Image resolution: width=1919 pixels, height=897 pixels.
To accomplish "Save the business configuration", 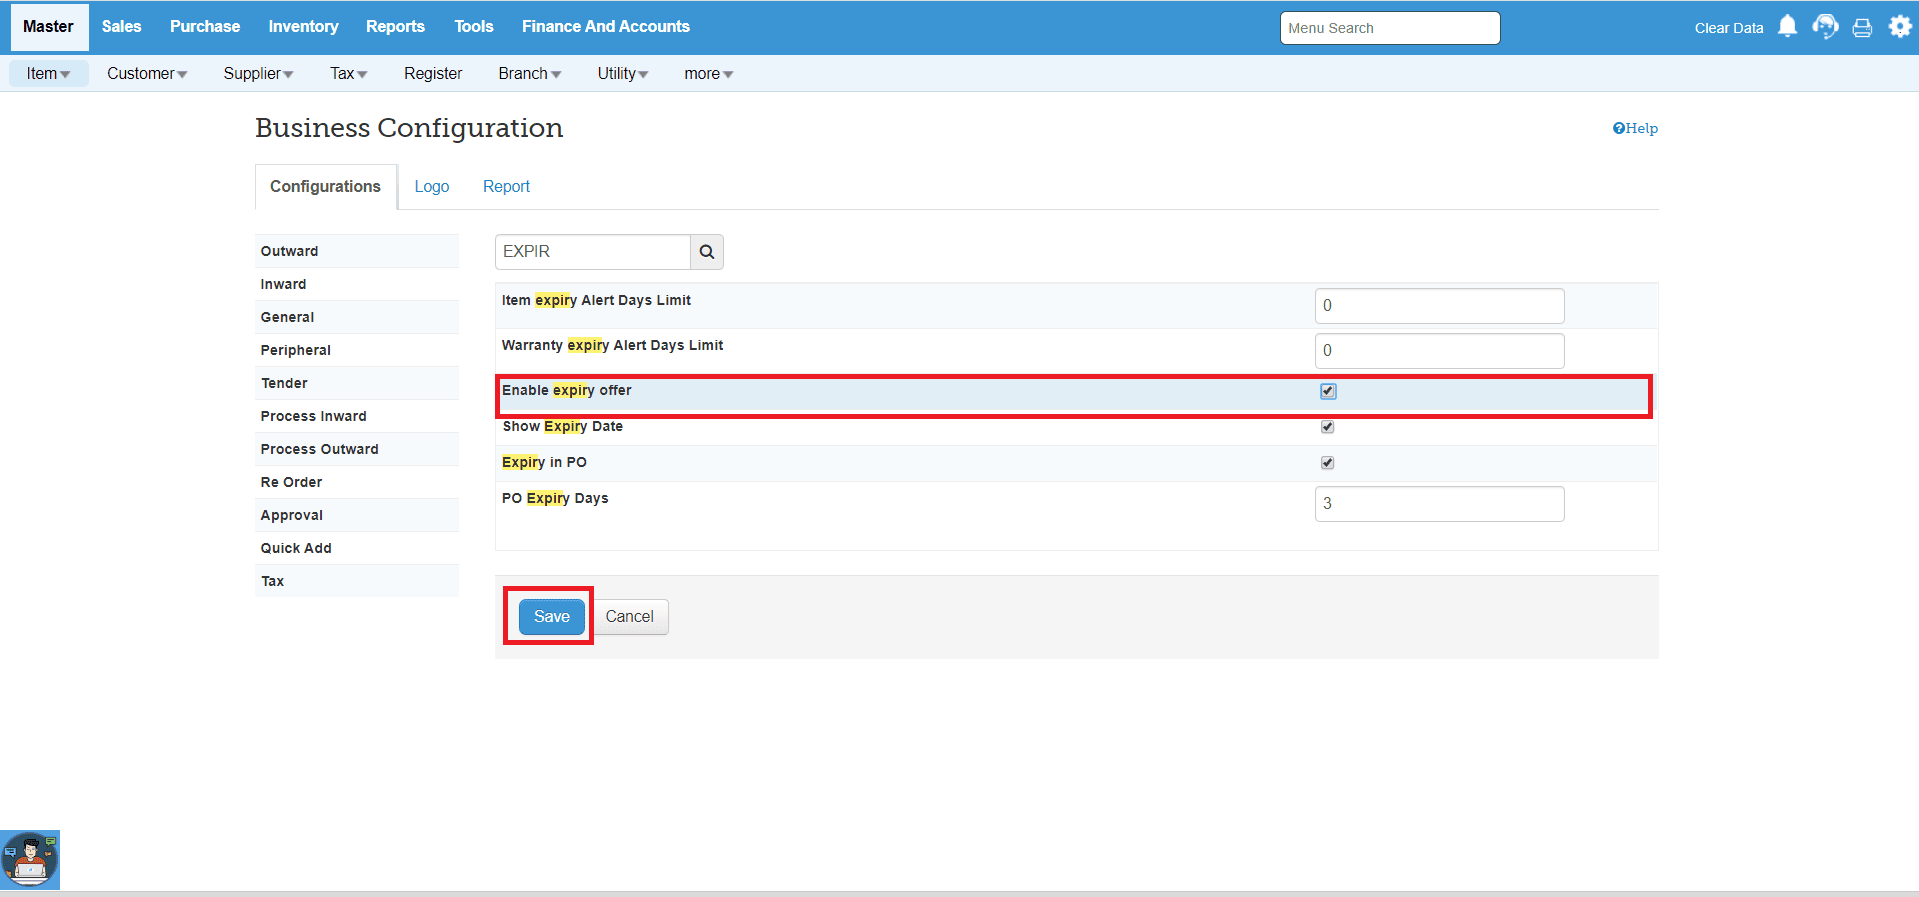I will tap(552, 617).
